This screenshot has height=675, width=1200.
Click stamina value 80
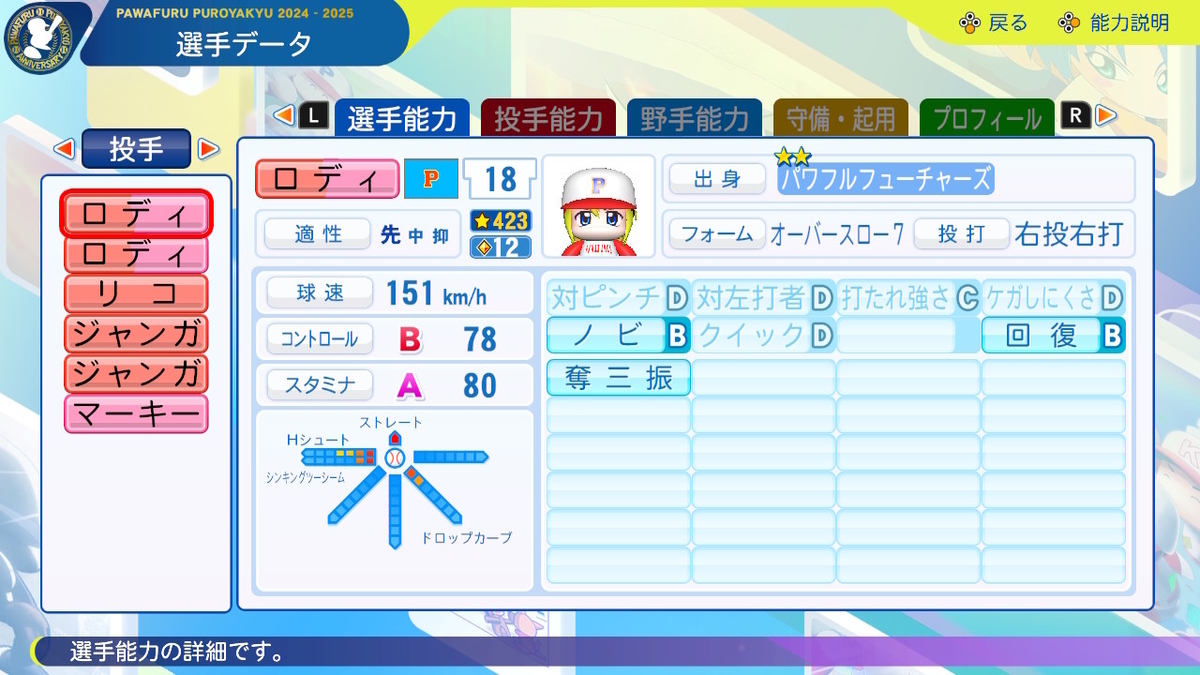point(480,385)
